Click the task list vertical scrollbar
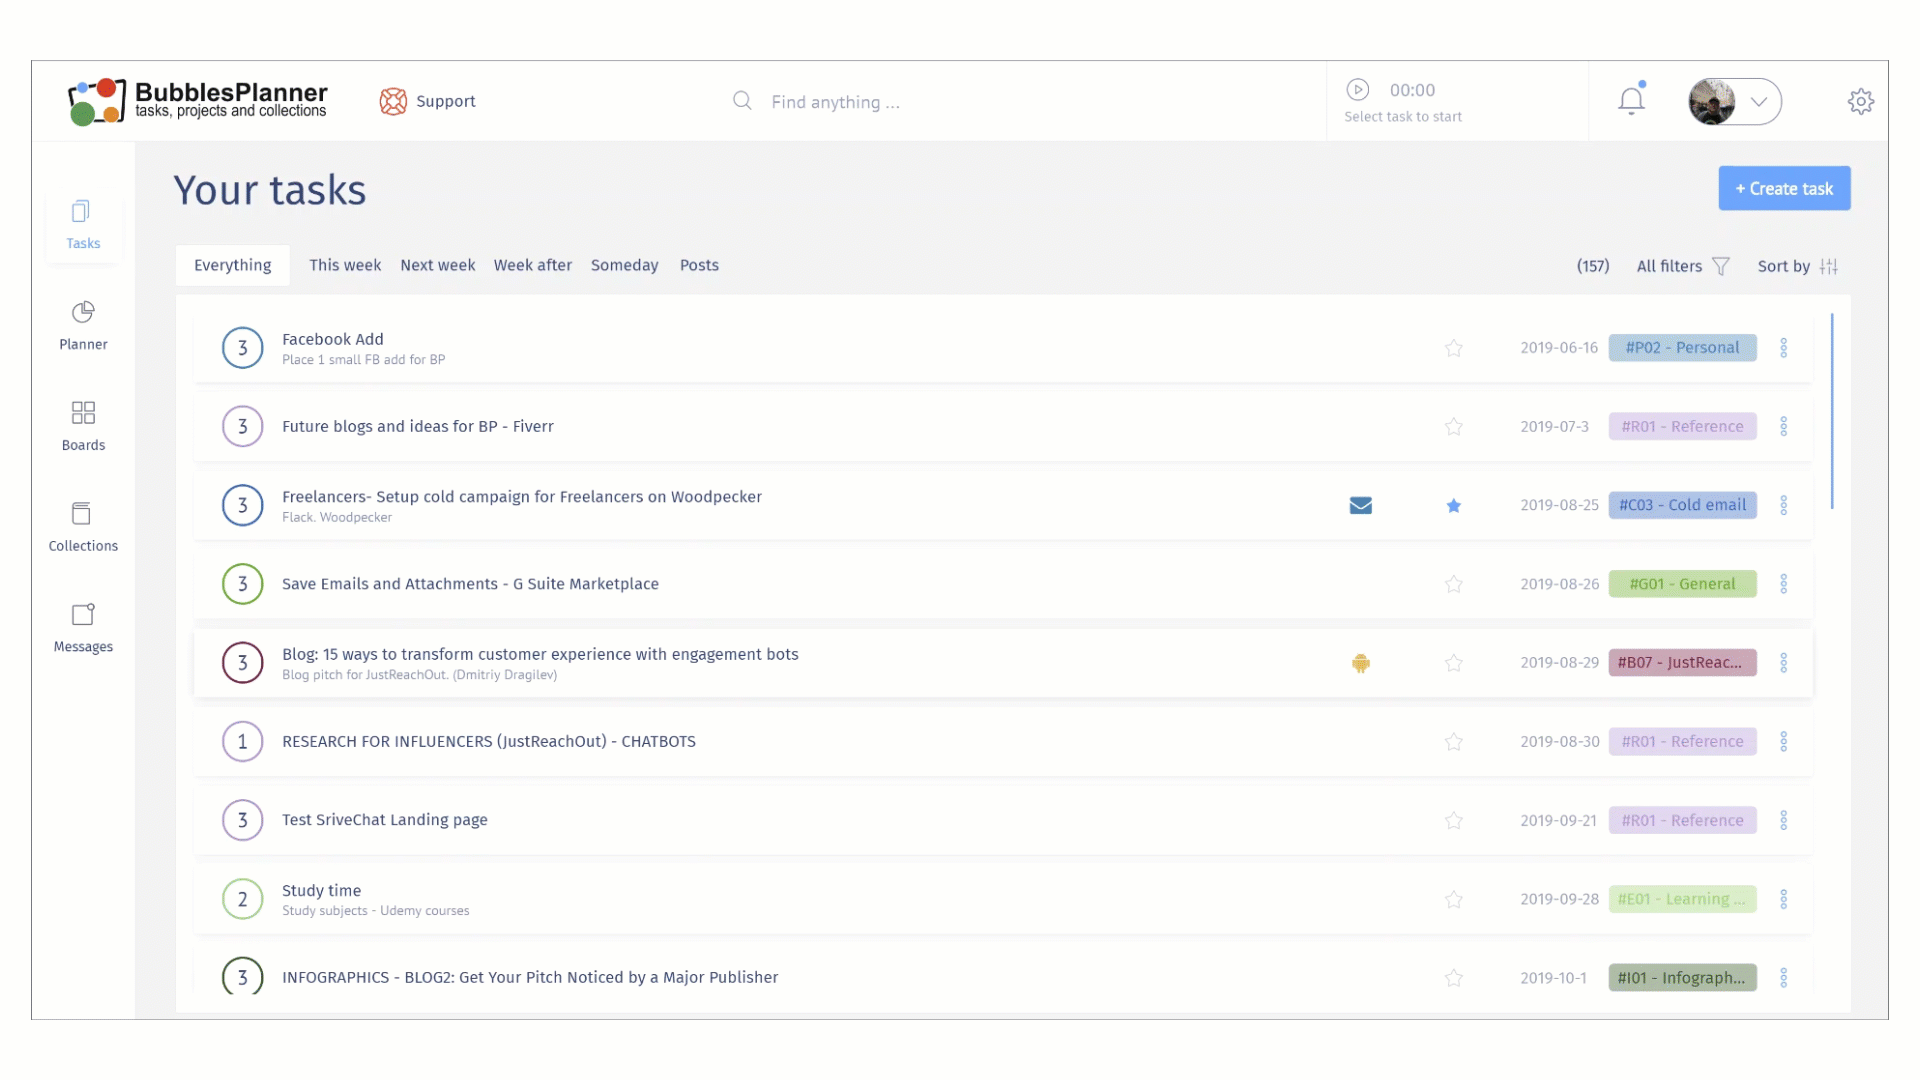 pyautogui.click(x=1832, y=411)
